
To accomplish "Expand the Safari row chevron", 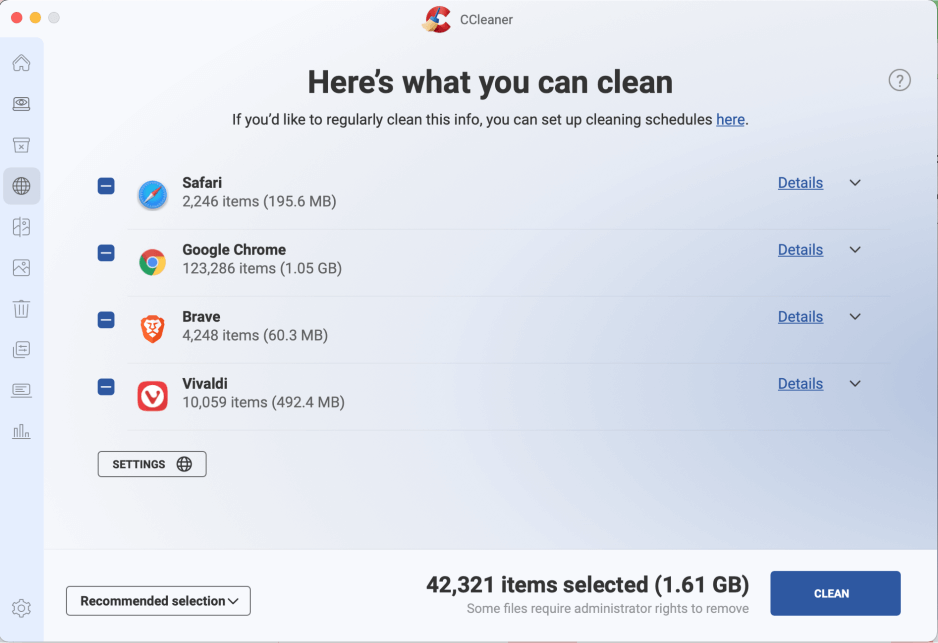I will tap(855, 183).
